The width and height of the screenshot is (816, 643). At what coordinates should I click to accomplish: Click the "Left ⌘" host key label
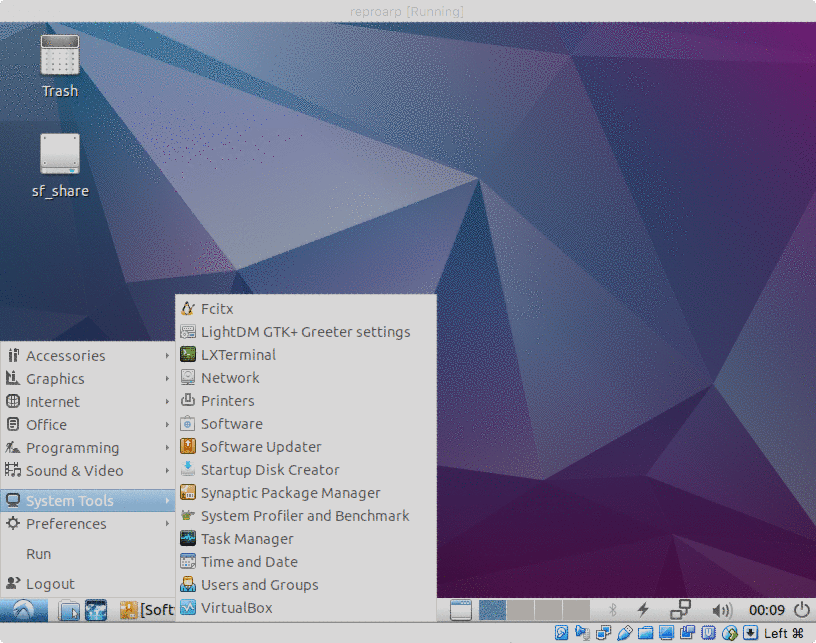(x=784, y=633)
